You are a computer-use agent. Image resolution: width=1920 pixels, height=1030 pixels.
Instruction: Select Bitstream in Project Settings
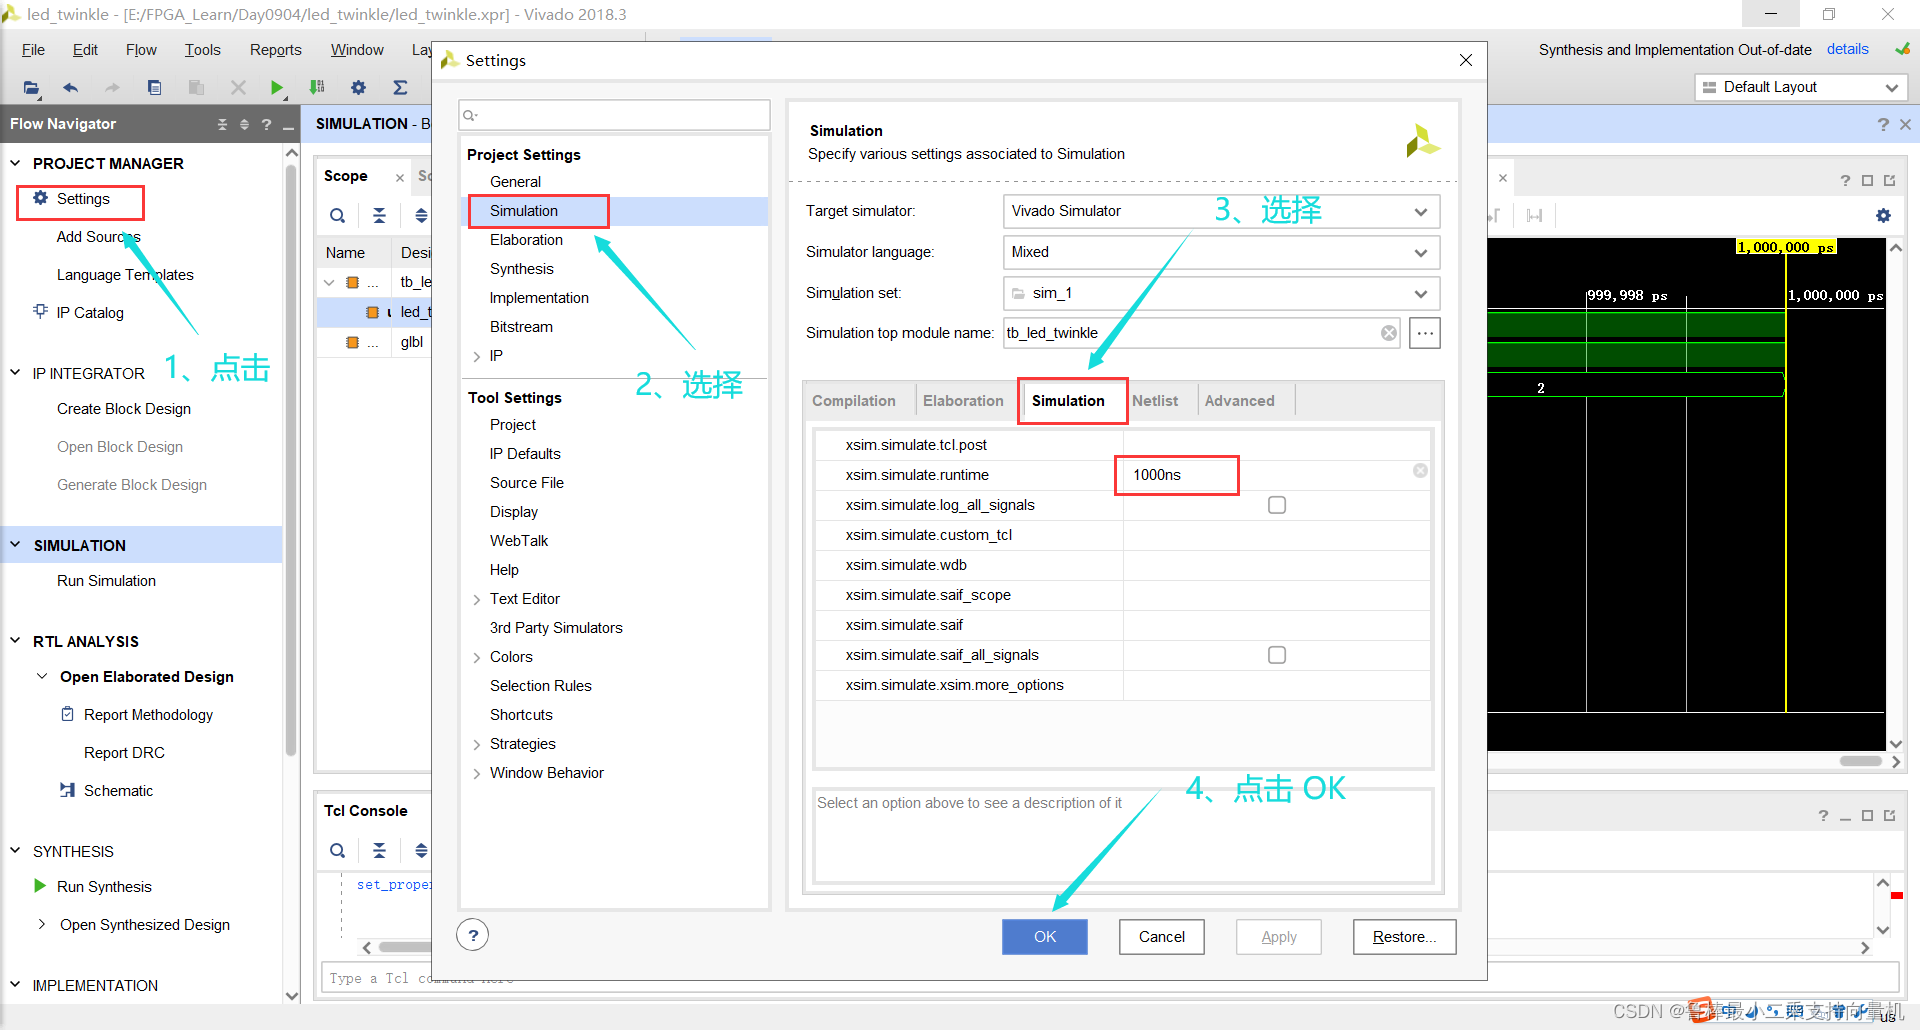(x=521, y=327)
